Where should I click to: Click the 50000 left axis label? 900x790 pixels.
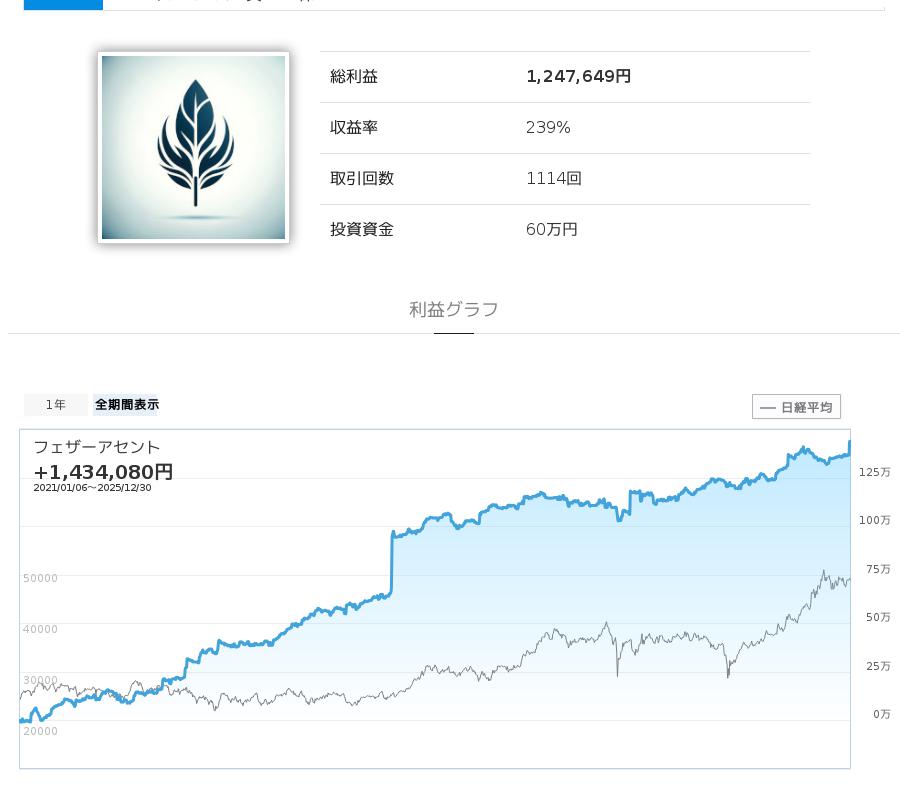click(40, 578)
